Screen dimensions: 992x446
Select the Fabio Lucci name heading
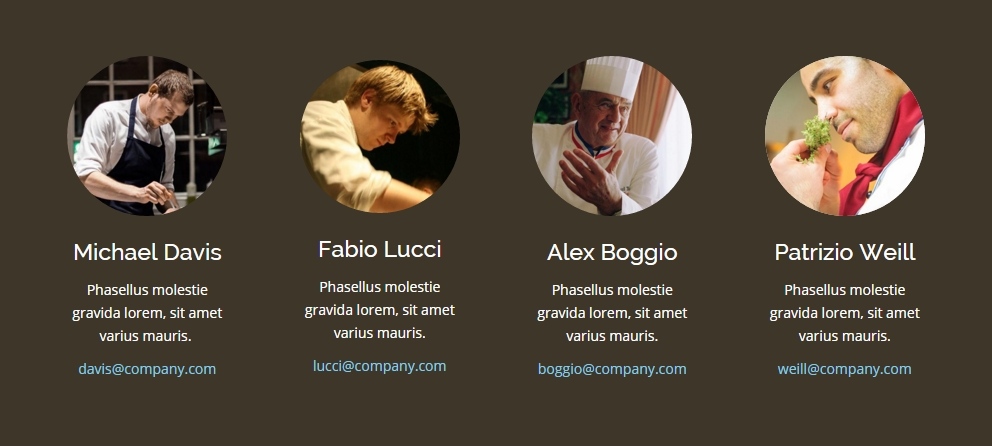[380, 249]
